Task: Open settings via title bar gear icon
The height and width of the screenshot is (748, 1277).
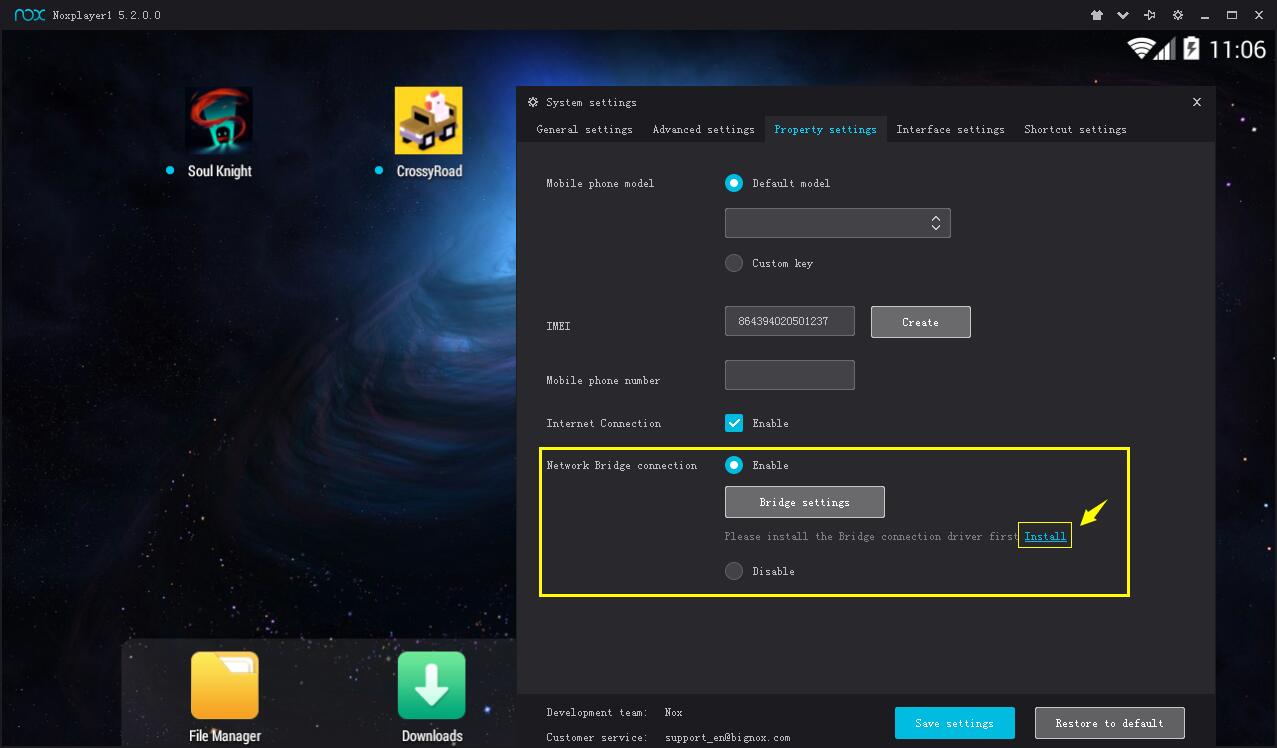Action: pos(1178,15)
